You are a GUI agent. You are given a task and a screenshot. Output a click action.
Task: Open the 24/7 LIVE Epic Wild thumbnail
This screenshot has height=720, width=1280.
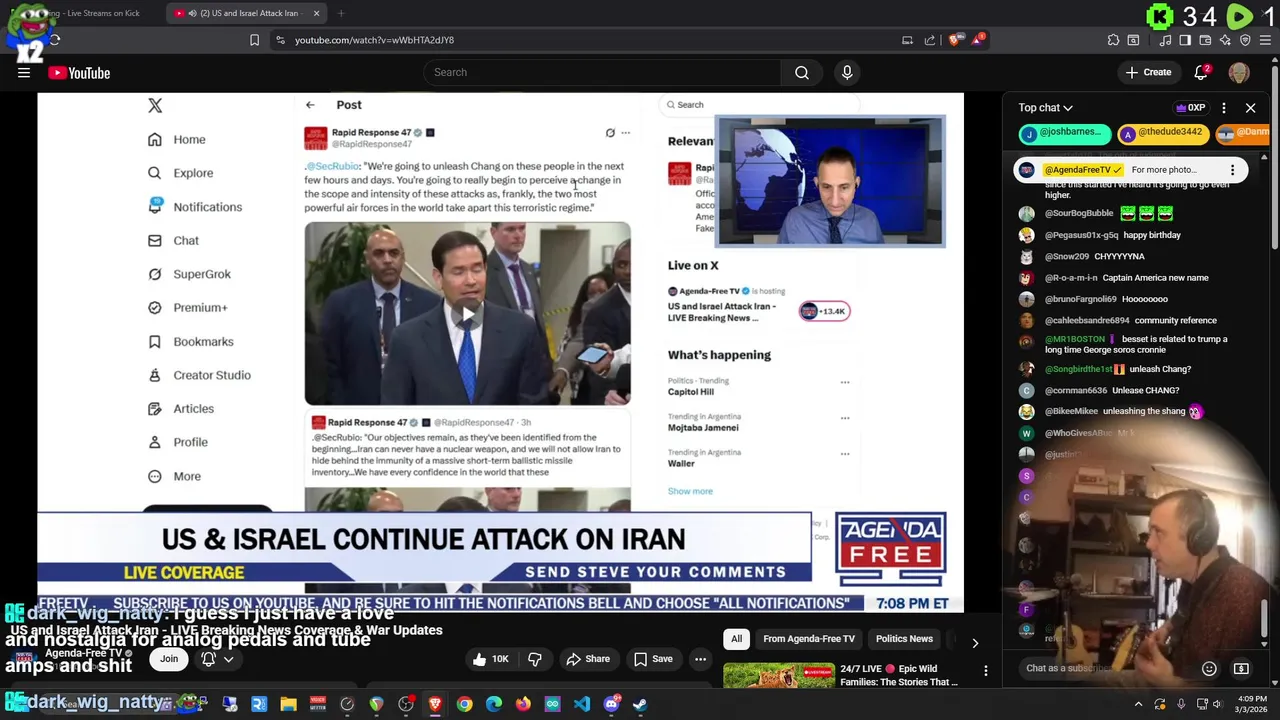click(778, 675)
